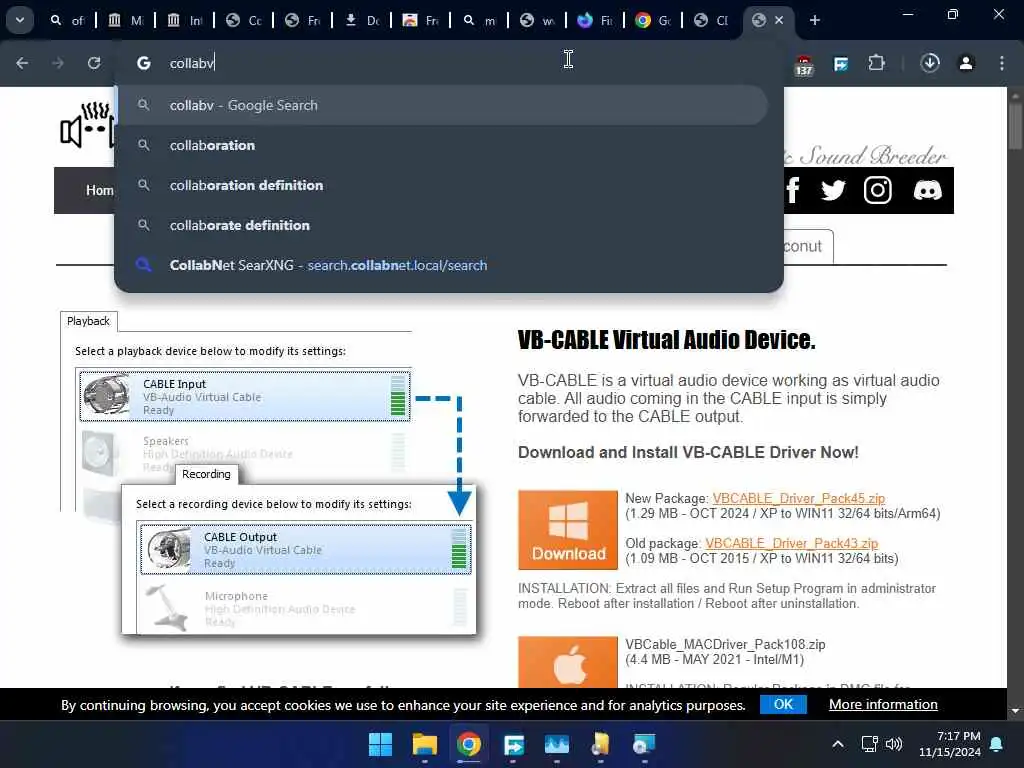Open volume control in system tray
The width and height of the screenshot is (1024, 768).
pos(893,744)
